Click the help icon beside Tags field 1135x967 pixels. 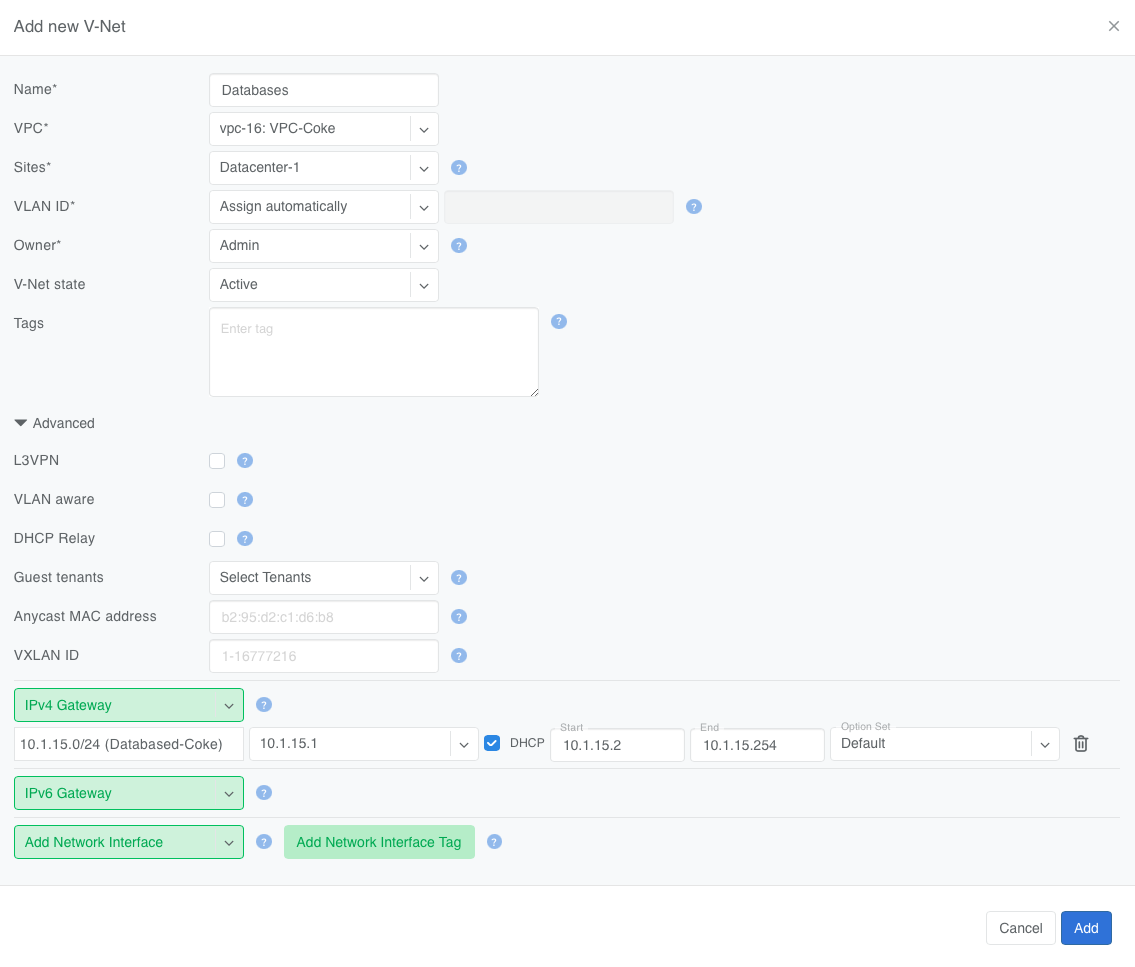[559, 322]
